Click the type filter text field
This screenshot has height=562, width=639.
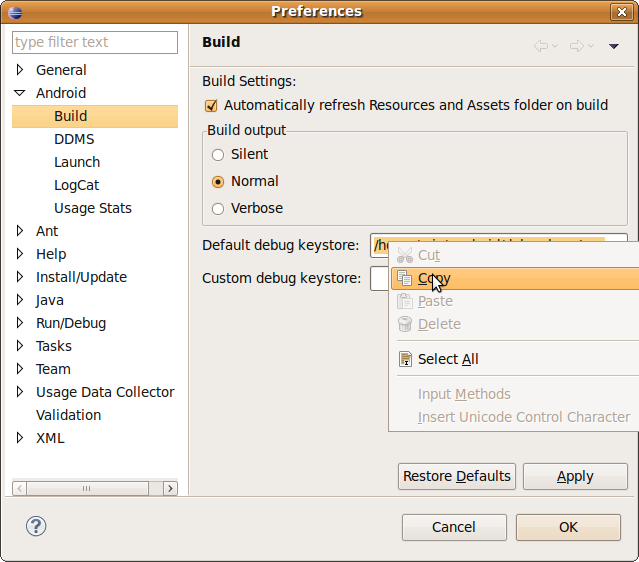tap(95, 42)
